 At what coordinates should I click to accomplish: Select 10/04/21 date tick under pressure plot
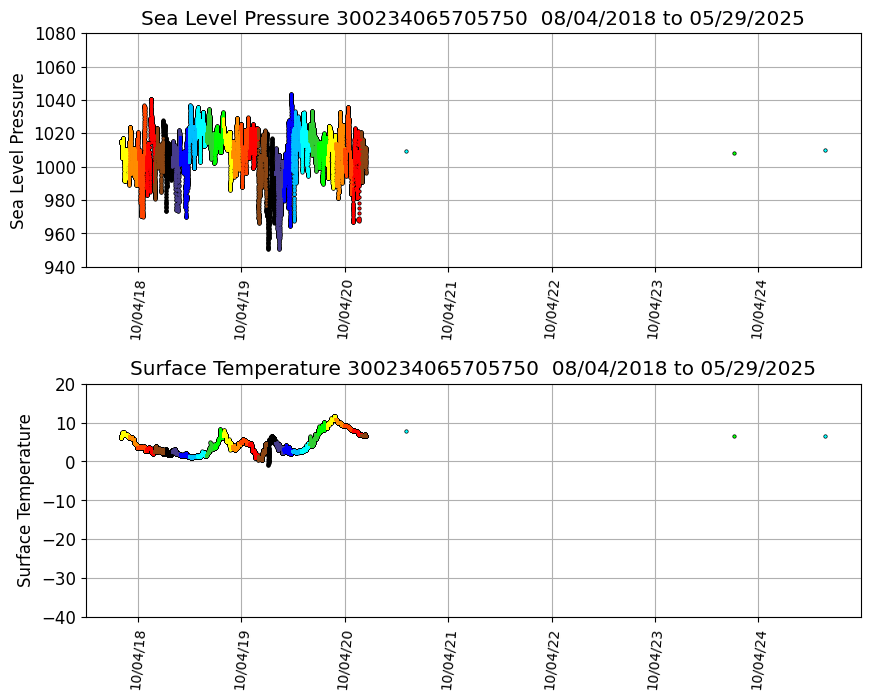pyautogui.click(x=448, y=310)
